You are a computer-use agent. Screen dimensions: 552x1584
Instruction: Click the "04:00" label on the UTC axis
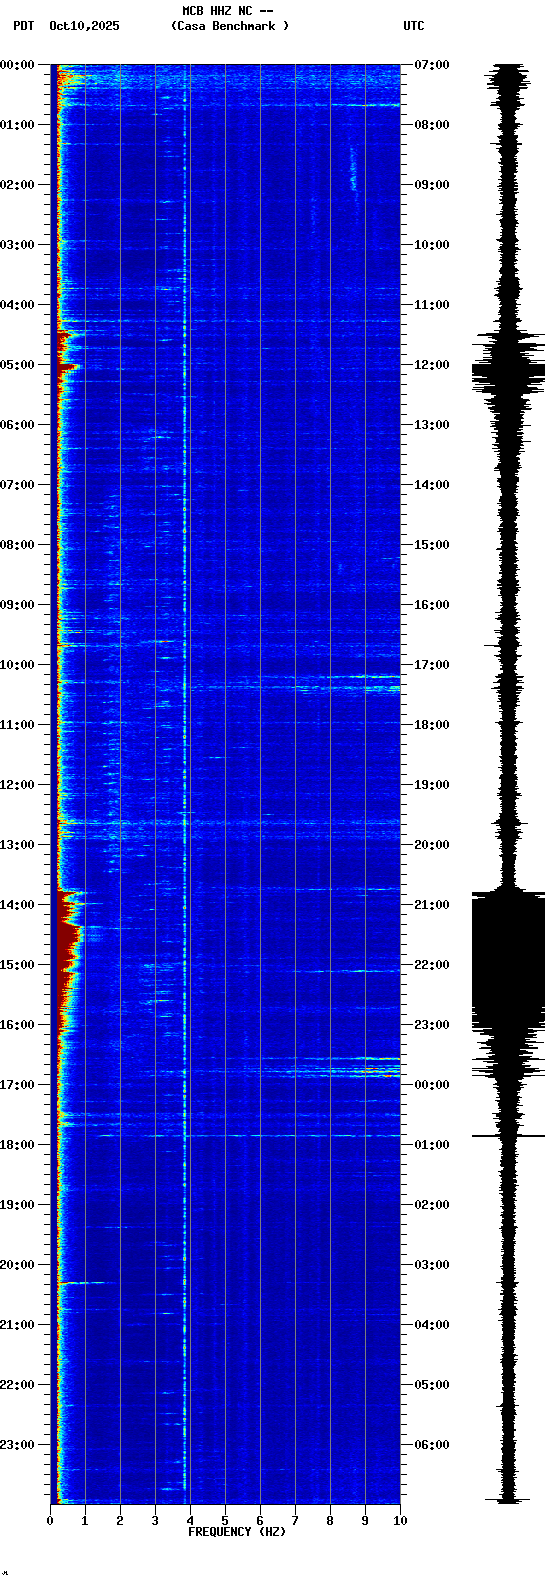[x=432, y=1325]
